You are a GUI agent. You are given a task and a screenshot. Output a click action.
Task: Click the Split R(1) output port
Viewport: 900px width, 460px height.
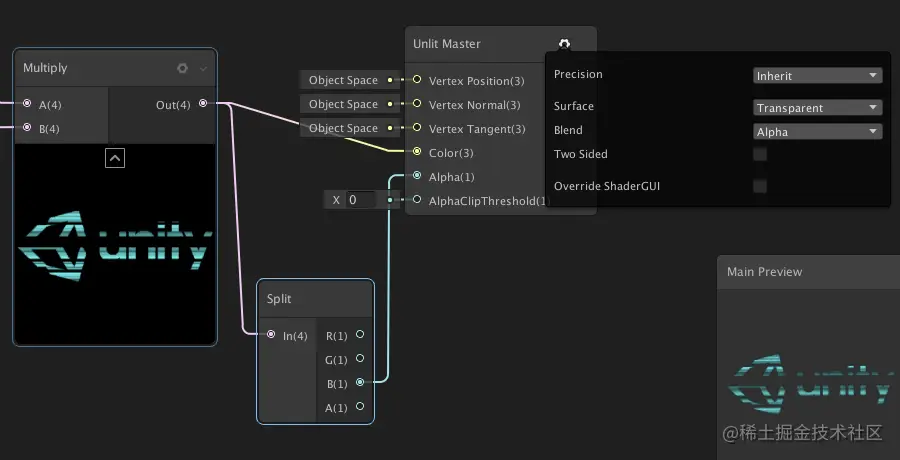point(360,334)
